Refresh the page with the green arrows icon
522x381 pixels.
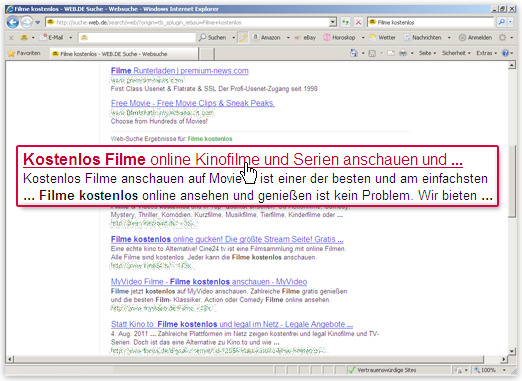(x=346, y=22)
